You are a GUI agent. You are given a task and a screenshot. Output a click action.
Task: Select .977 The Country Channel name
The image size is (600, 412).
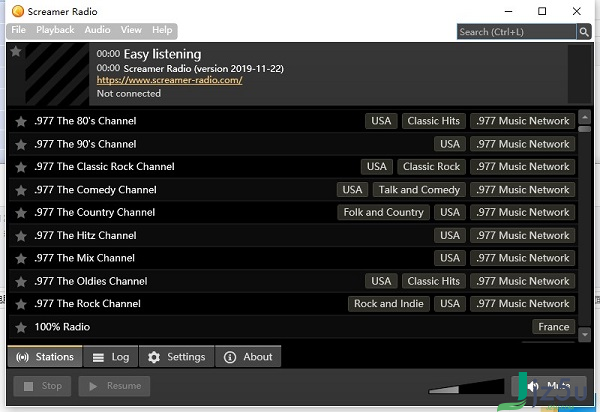click(x=95, y=212)
